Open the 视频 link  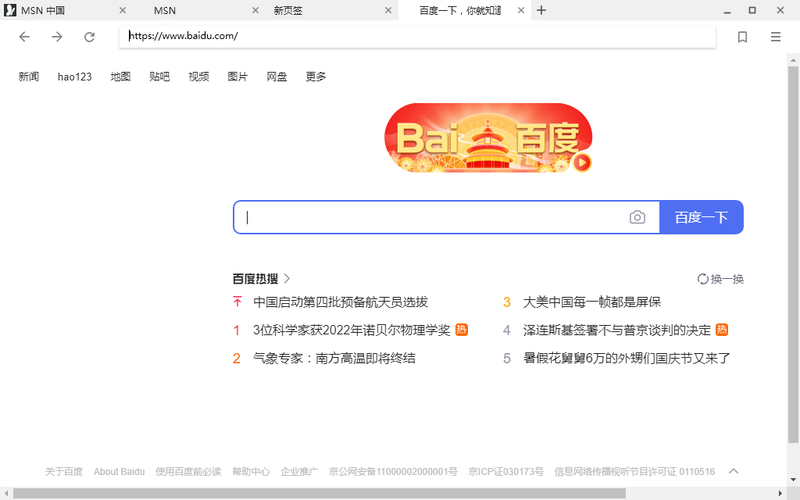[198, 77]
